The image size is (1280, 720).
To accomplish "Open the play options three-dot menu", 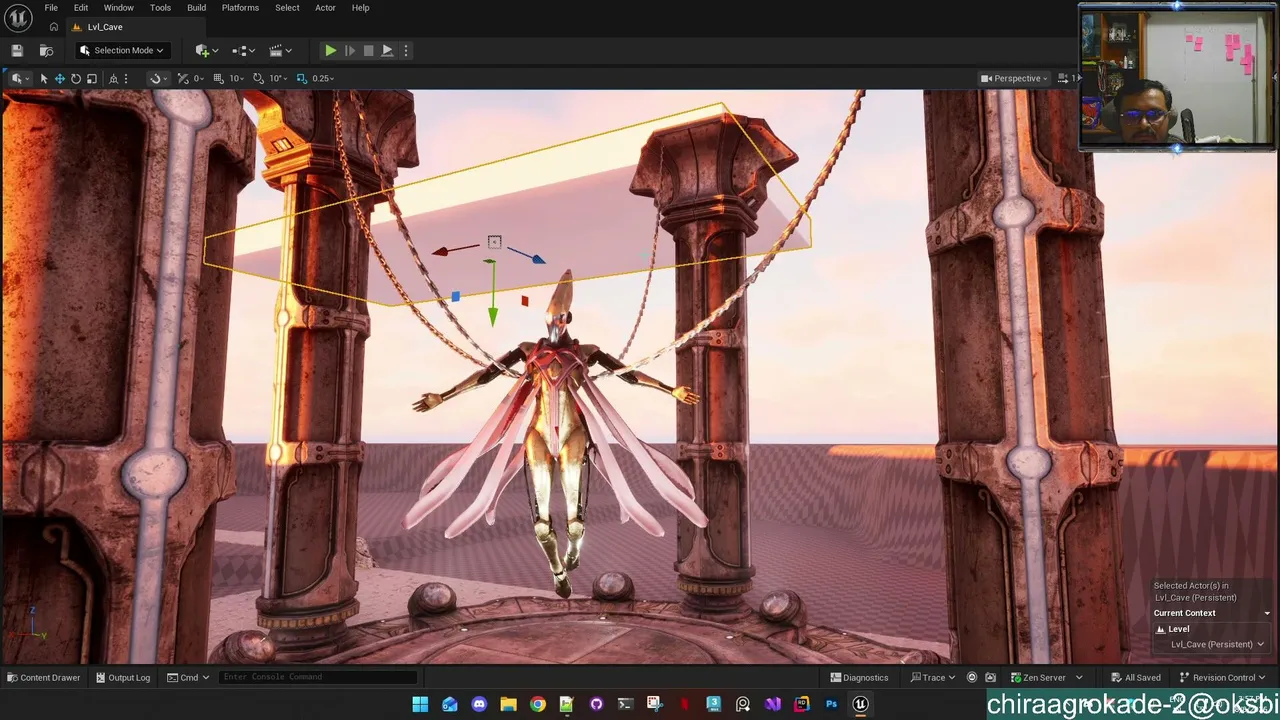I will tap(405, 50).
